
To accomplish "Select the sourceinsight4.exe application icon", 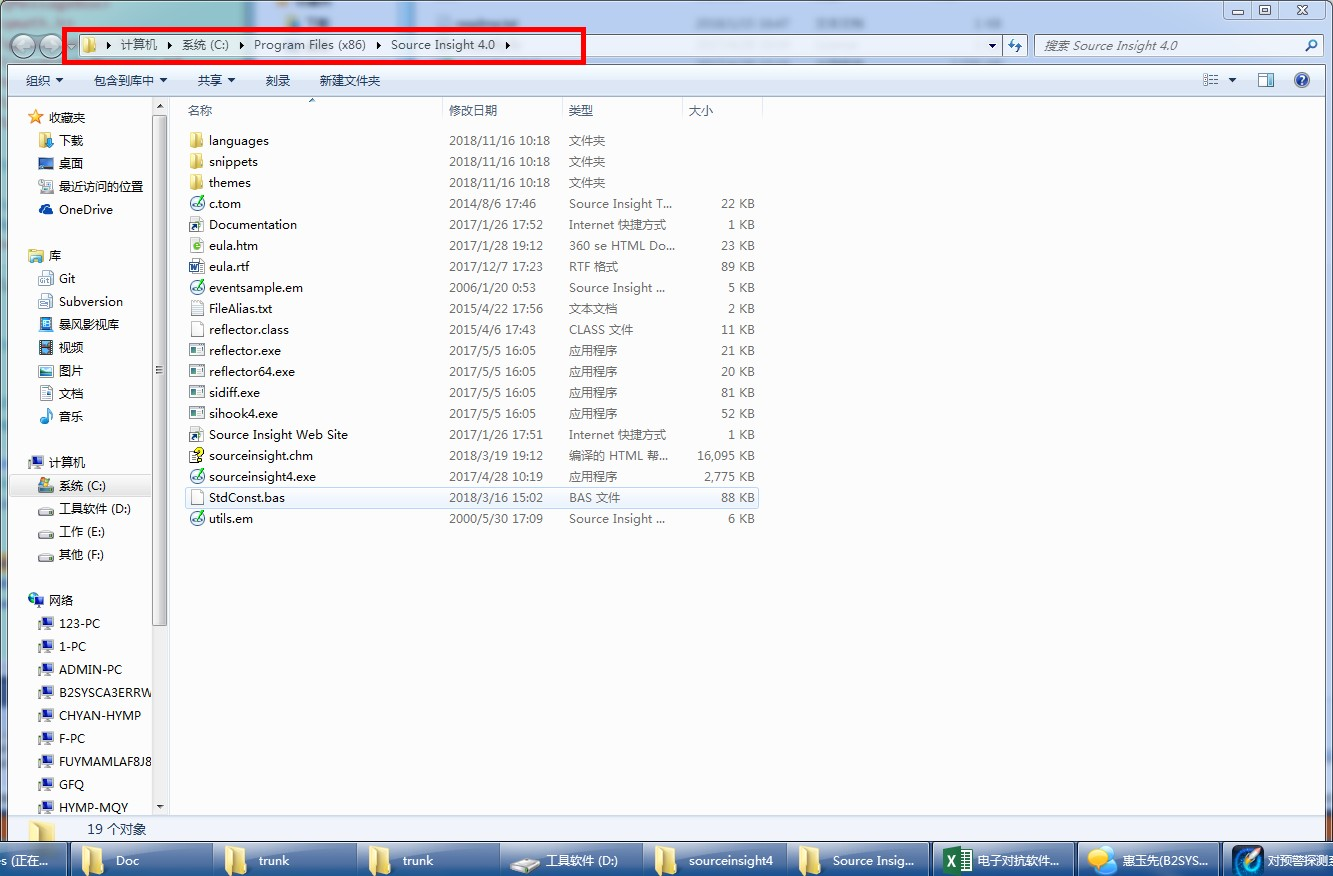I will (197, 477).
